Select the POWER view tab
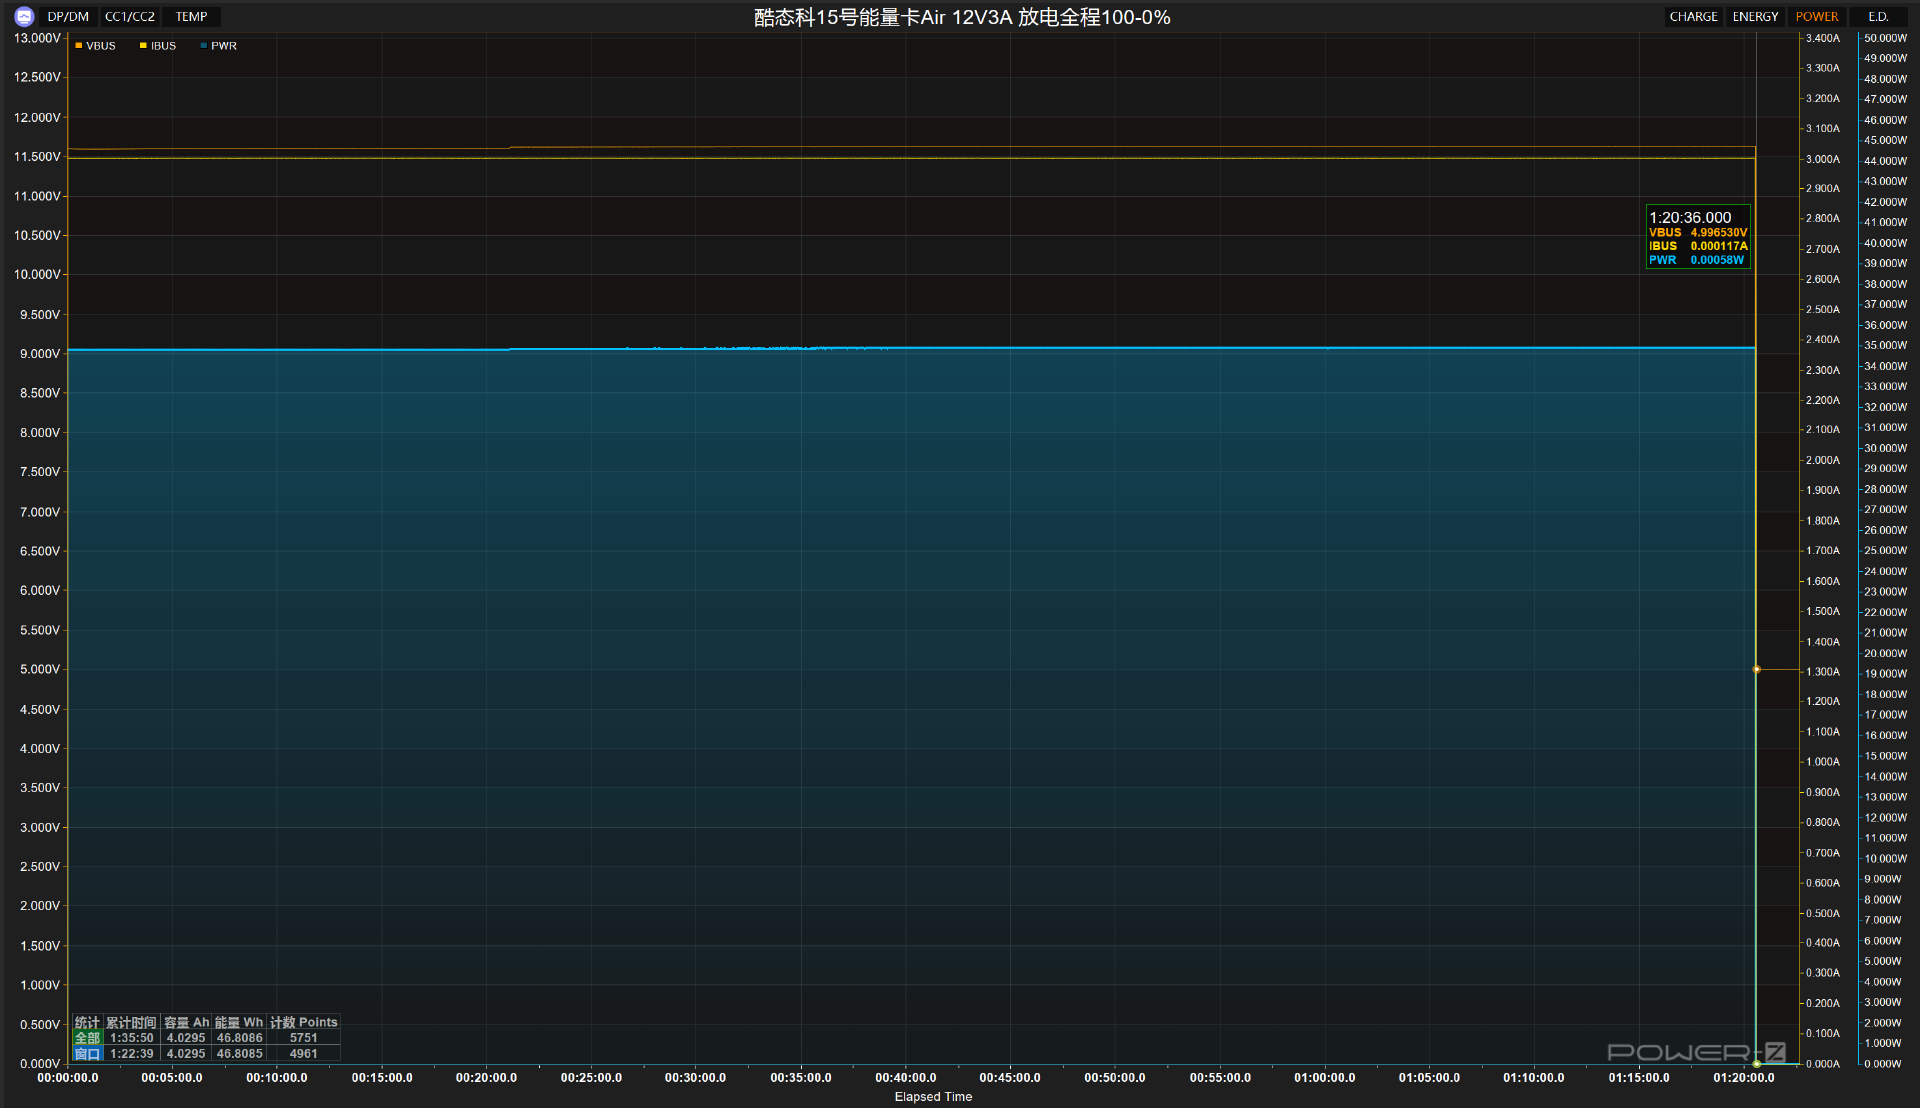Viewport: 1920px width, 1108px height. pos(1816,17)
